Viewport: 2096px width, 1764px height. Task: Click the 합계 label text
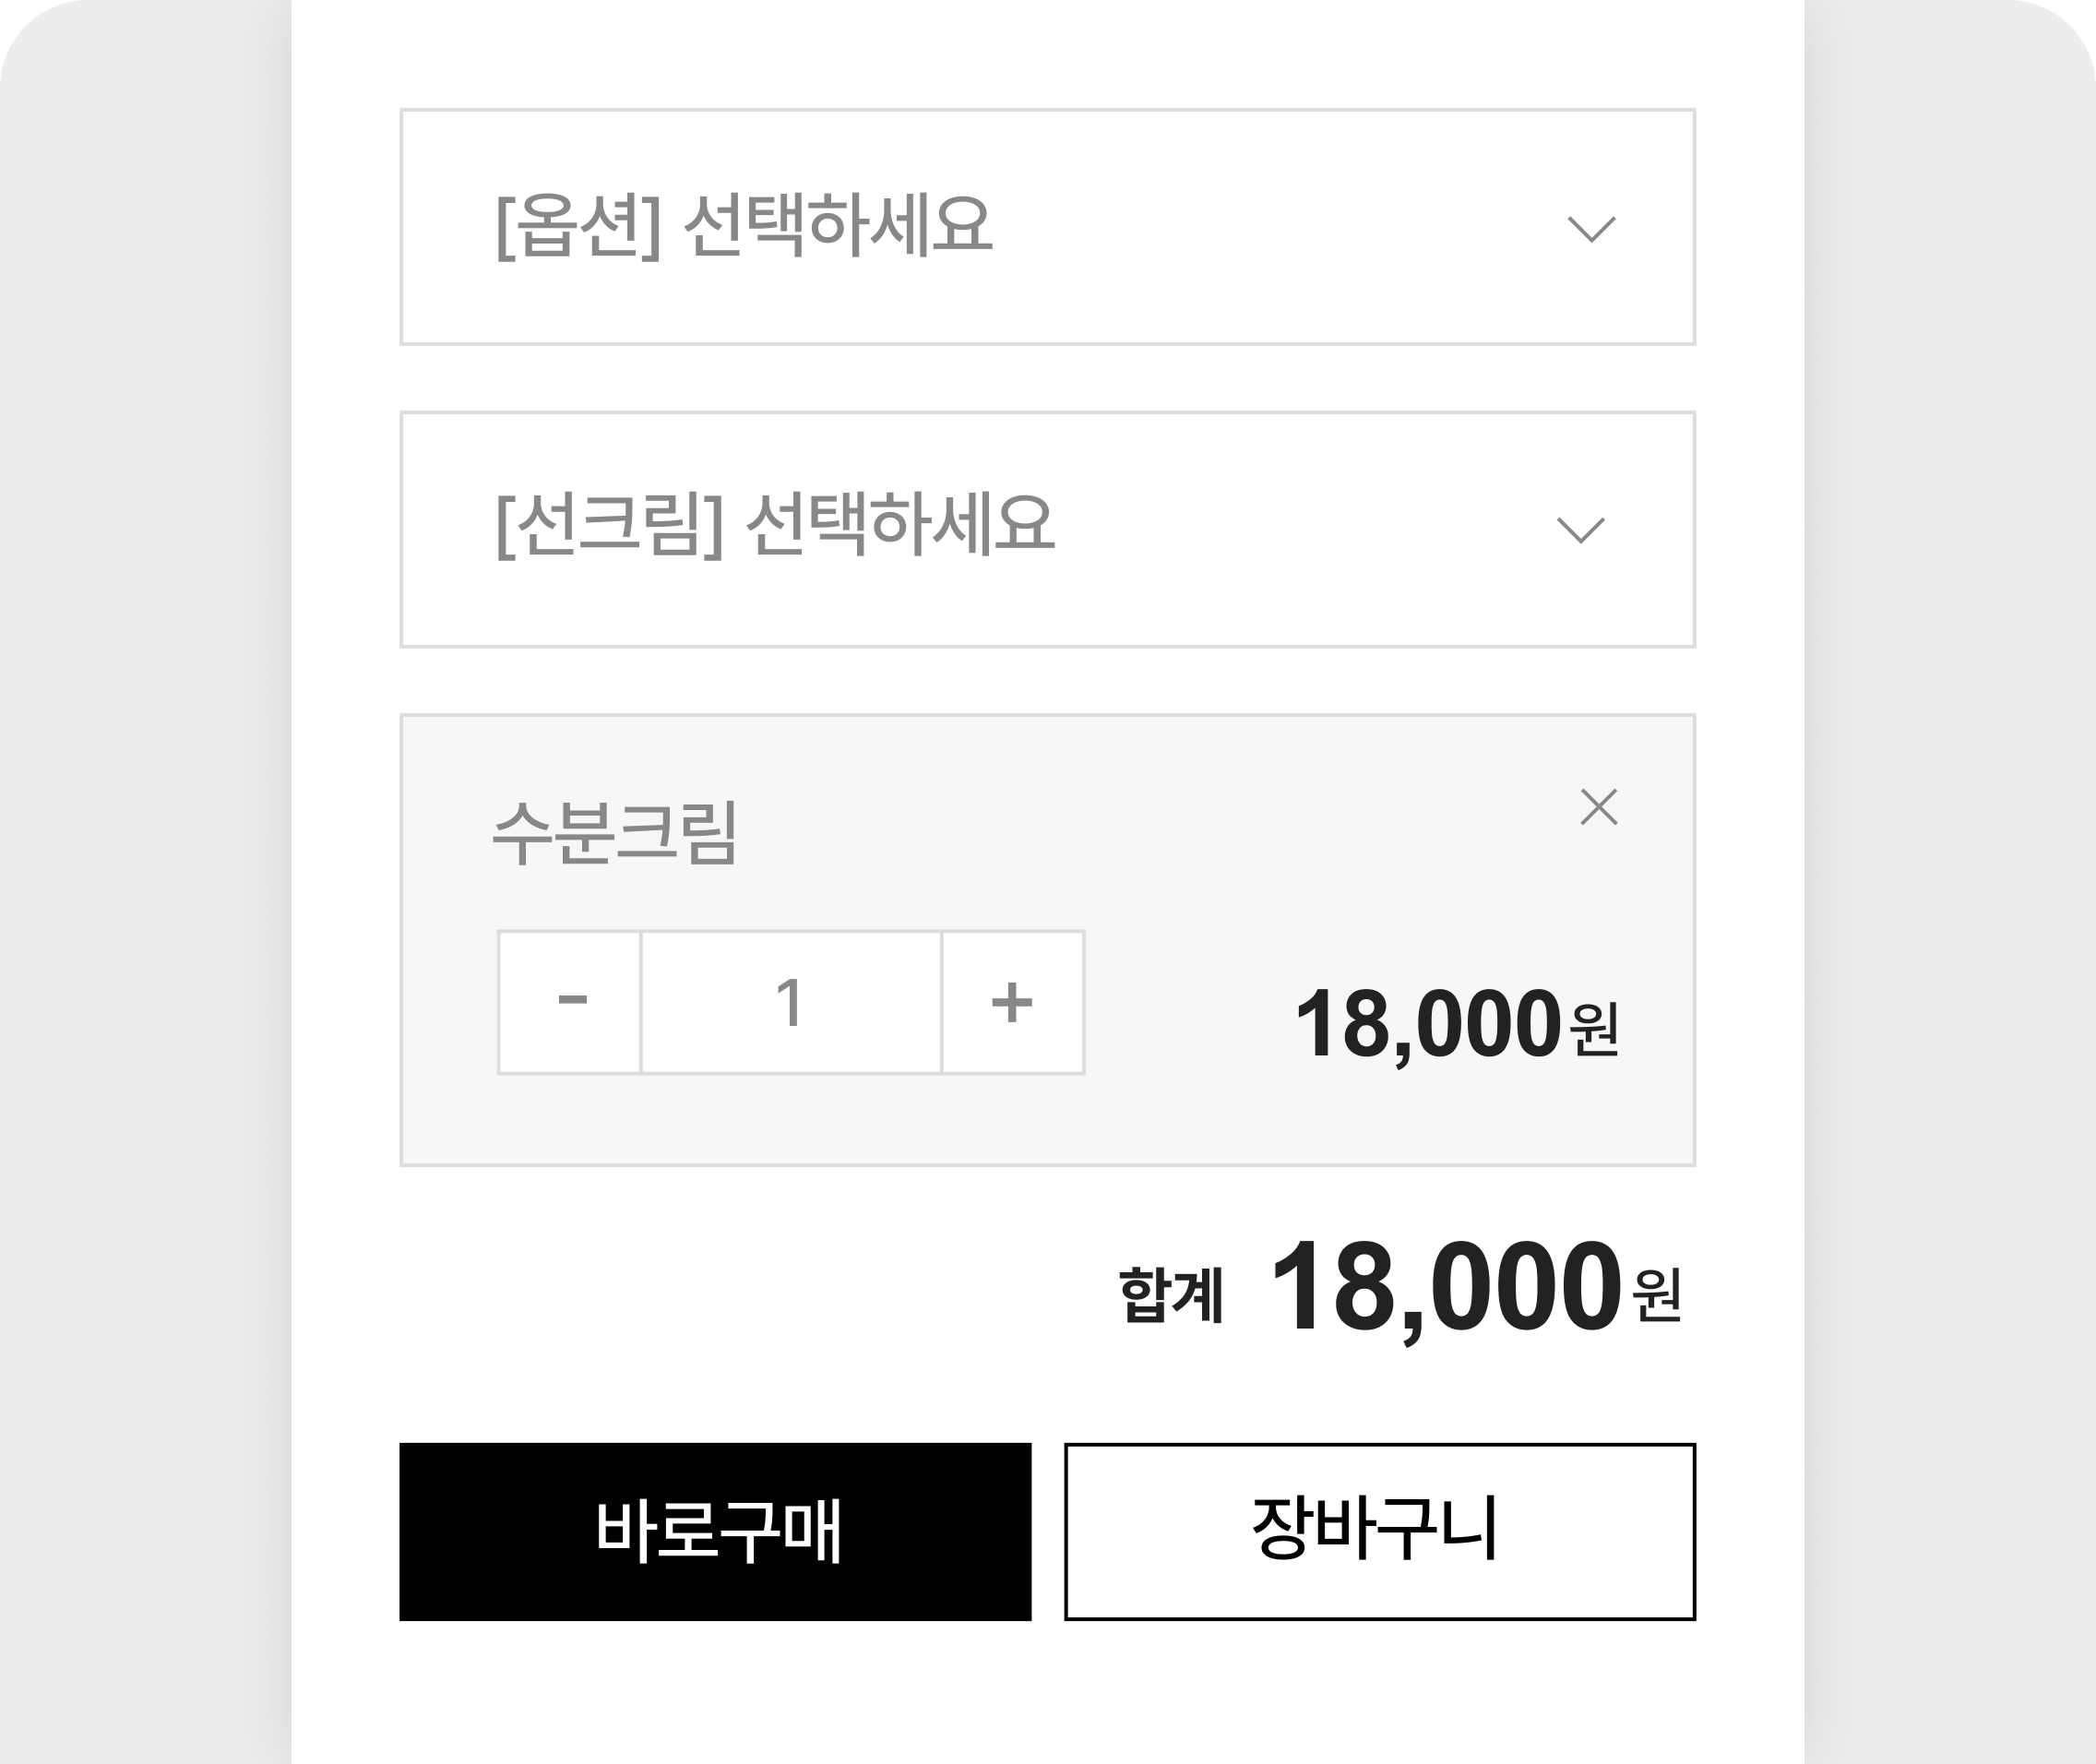[x=1171, y=1295]
